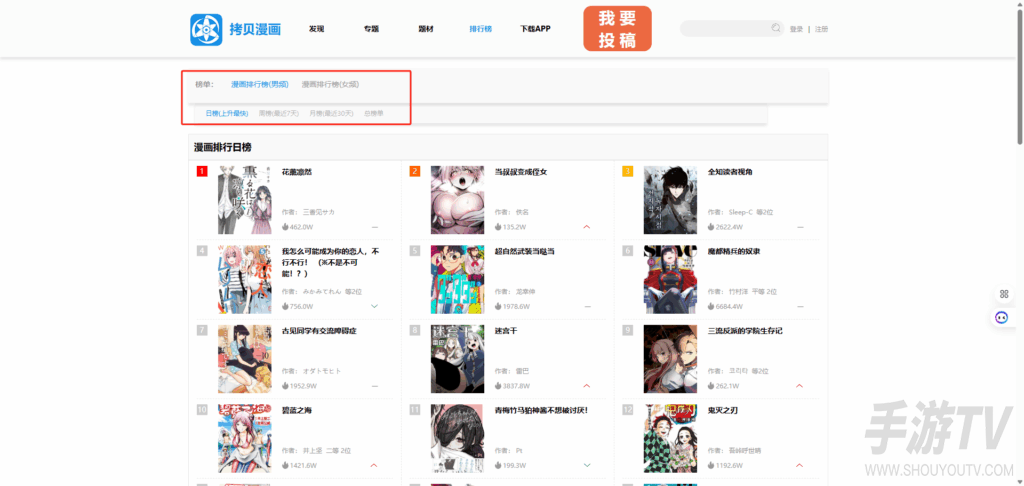The height and width of the screenshot is (486, 1024).
Task: Click the flame icon beside 6684.4W
Action: 711,306
